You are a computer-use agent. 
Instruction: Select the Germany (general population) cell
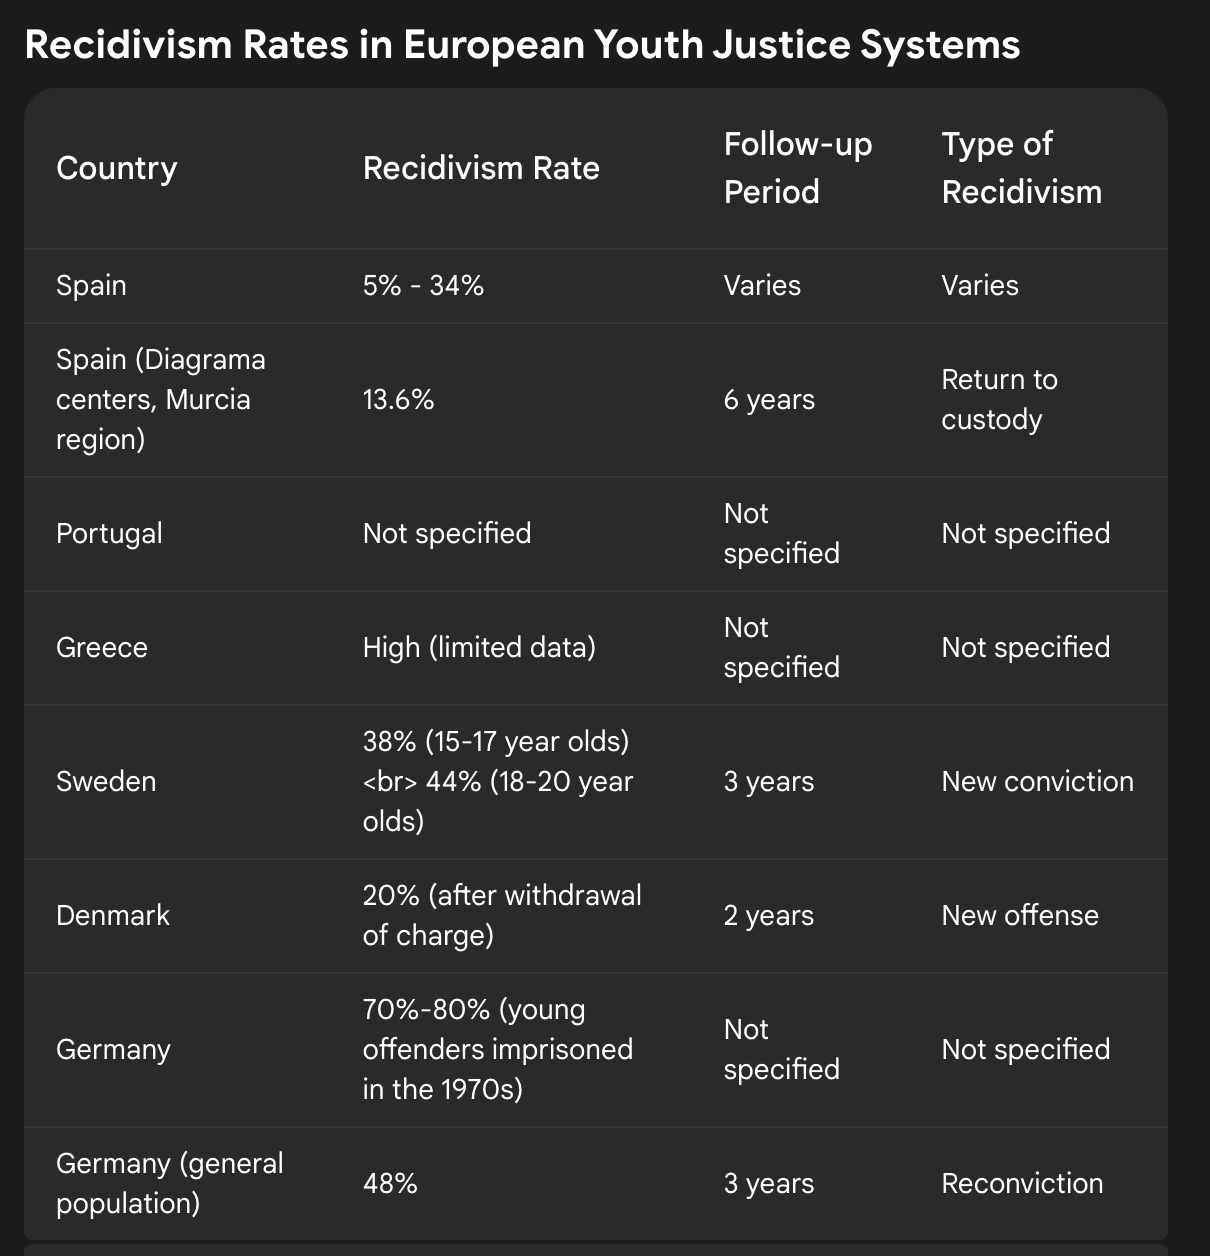(x=169, y=1183)
